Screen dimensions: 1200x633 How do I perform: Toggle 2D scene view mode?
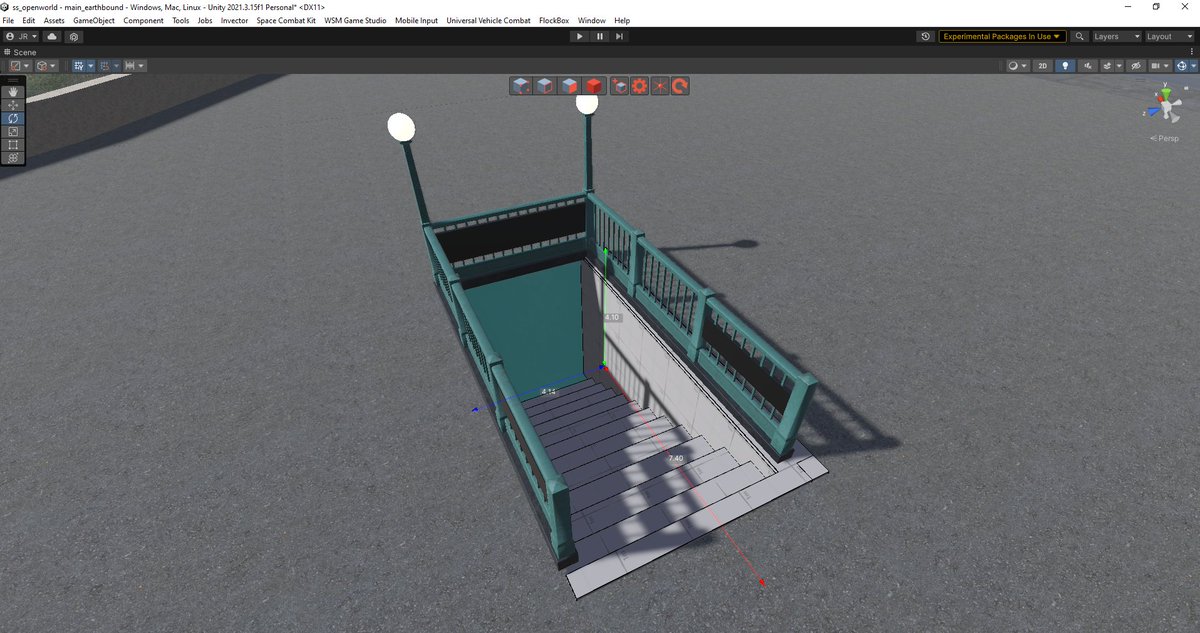pyautogui.click(x=1042, y=65)
